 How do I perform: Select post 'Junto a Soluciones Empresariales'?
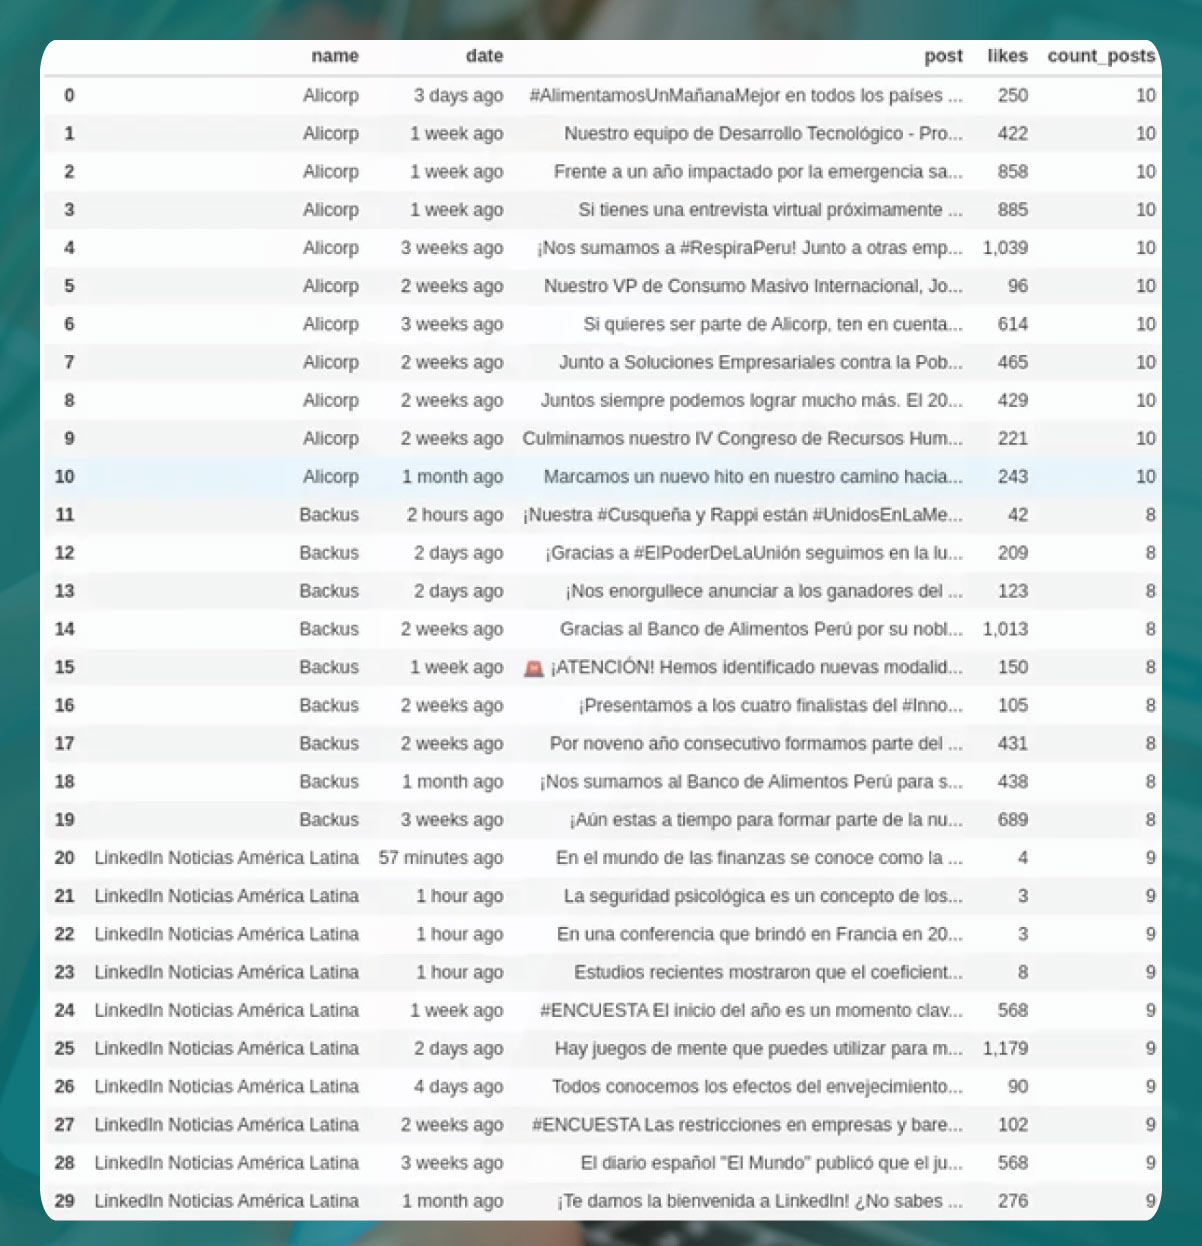(760, 362)
